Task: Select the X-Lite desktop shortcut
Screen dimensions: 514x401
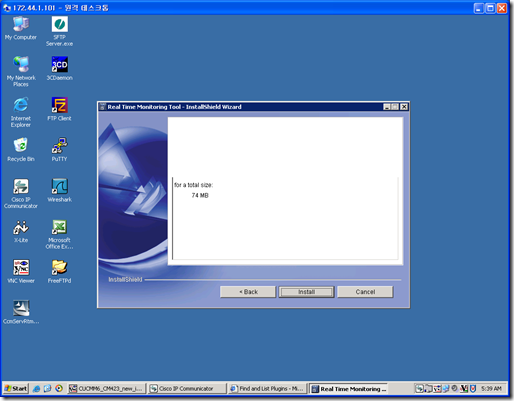Action: coord(21,231)
